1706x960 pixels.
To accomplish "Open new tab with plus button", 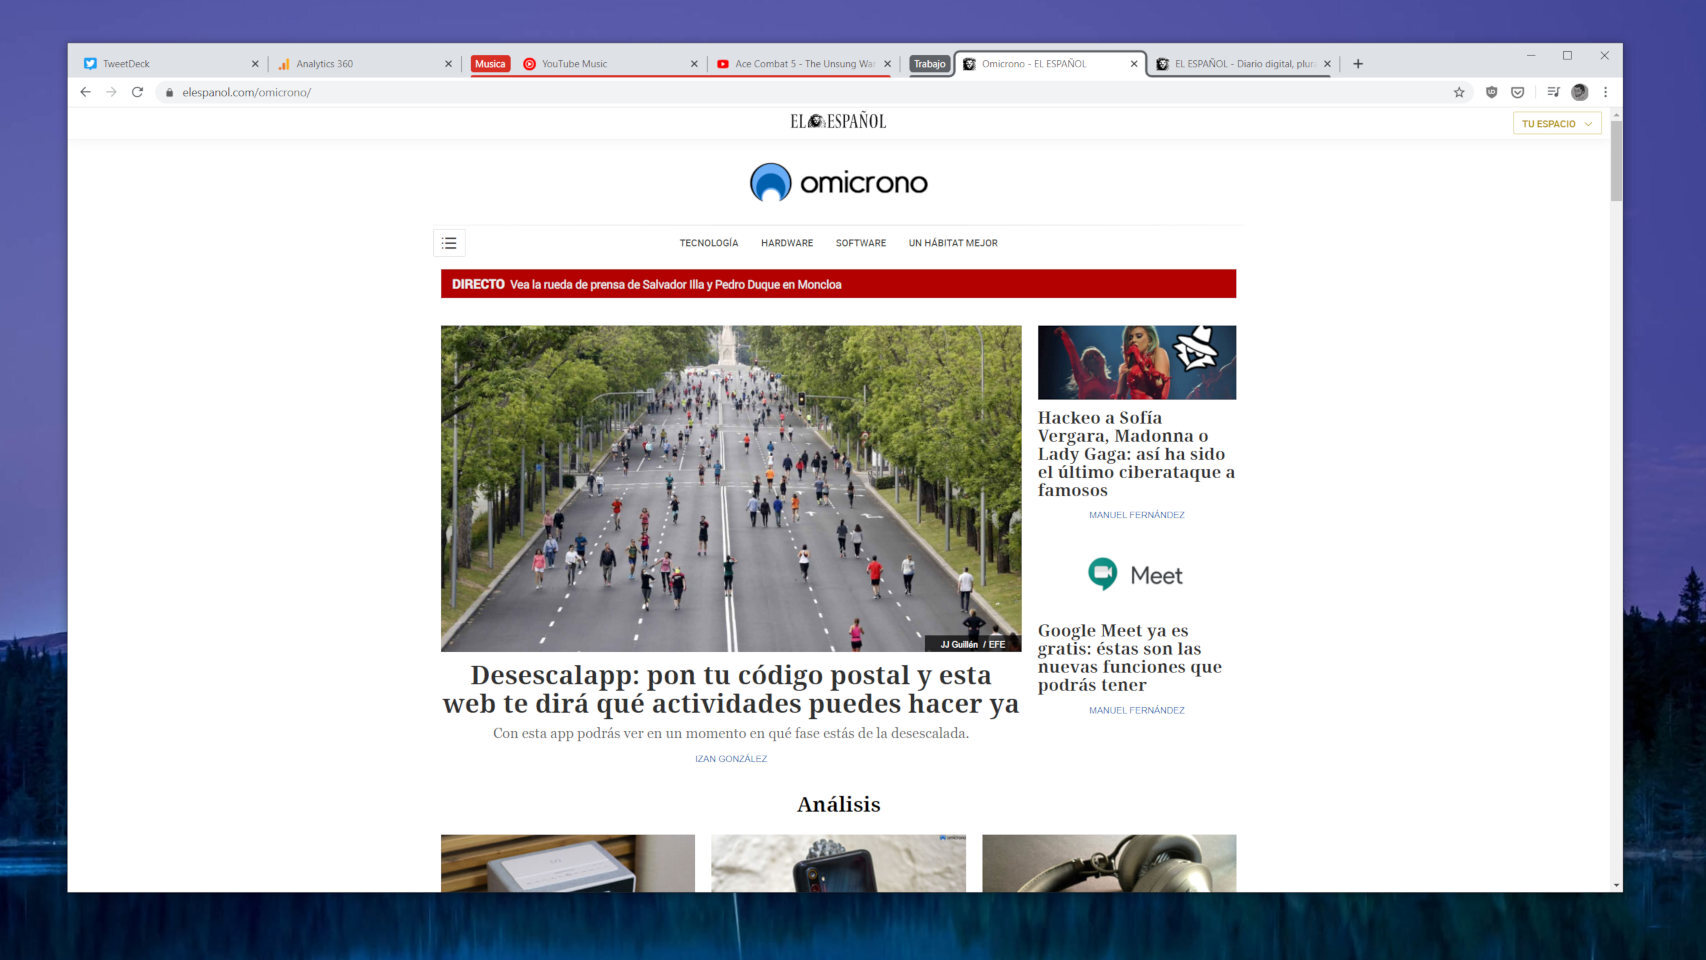I will [x=1358, y=64].
